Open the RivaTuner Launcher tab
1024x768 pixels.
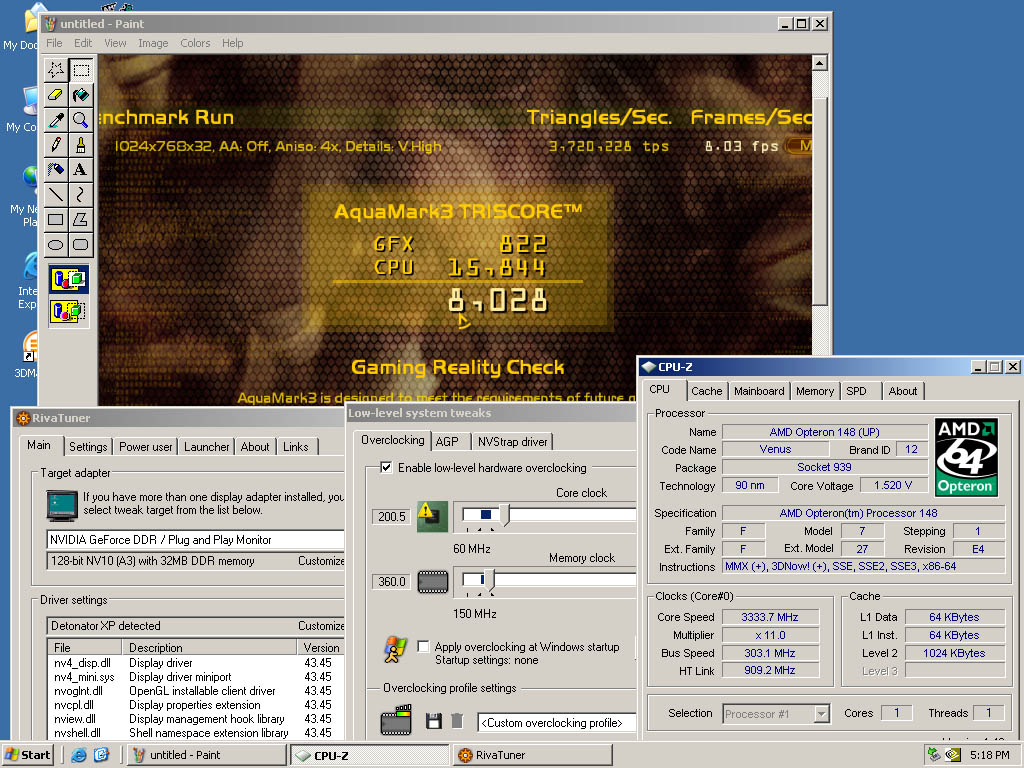click(206, 447)
